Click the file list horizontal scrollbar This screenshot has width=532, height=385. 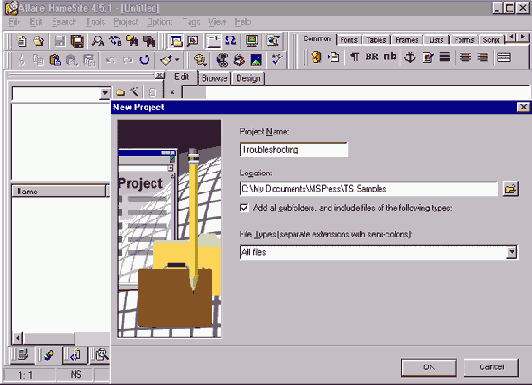pyautogui.click(x=61, y=338)
